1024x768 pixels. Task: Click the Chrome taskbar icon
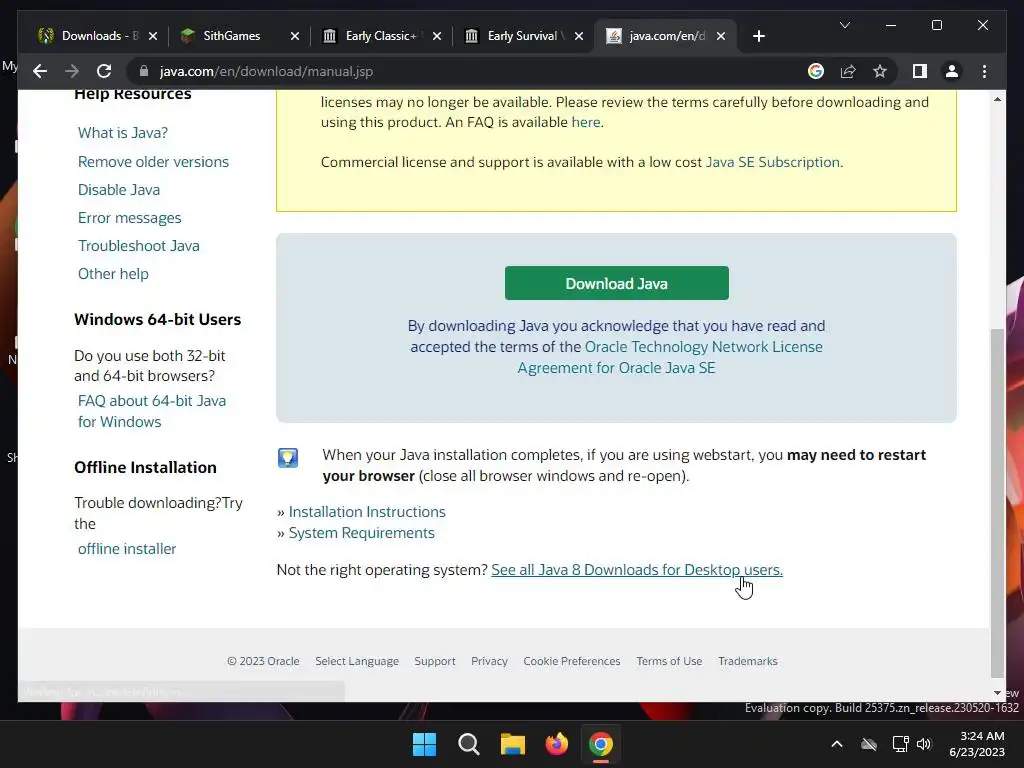(601, 744)
